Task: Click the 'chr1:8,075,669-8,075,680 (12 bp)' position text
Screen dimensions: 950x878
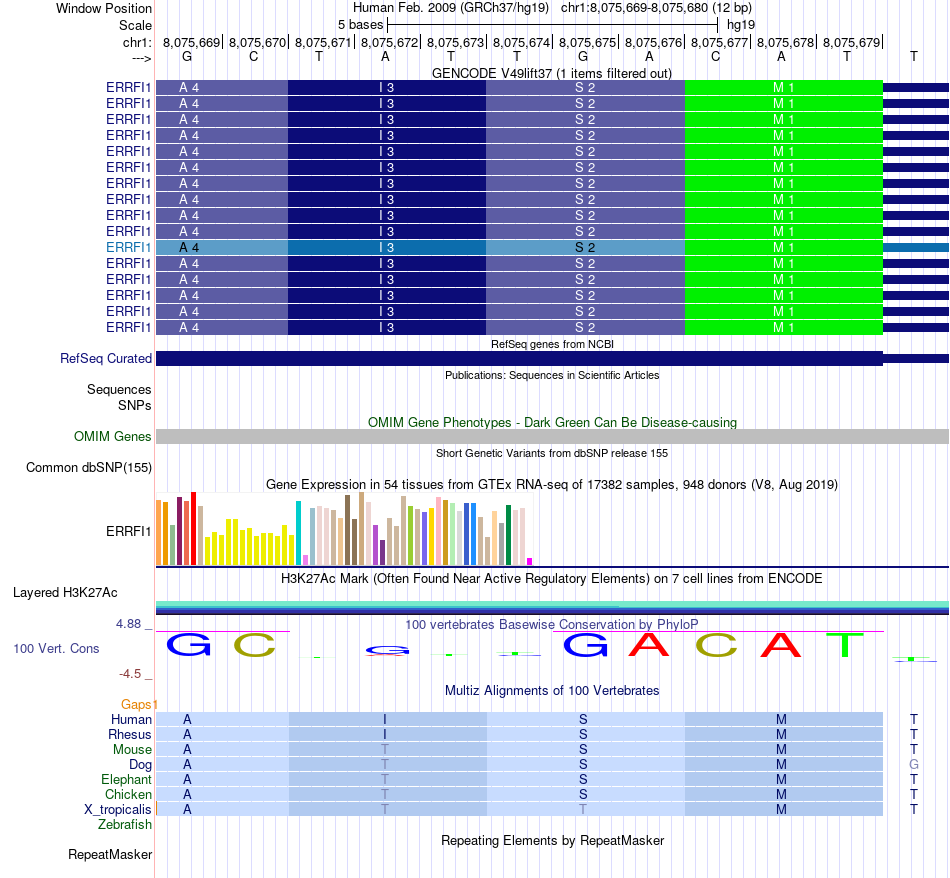Action: [656, 8]
